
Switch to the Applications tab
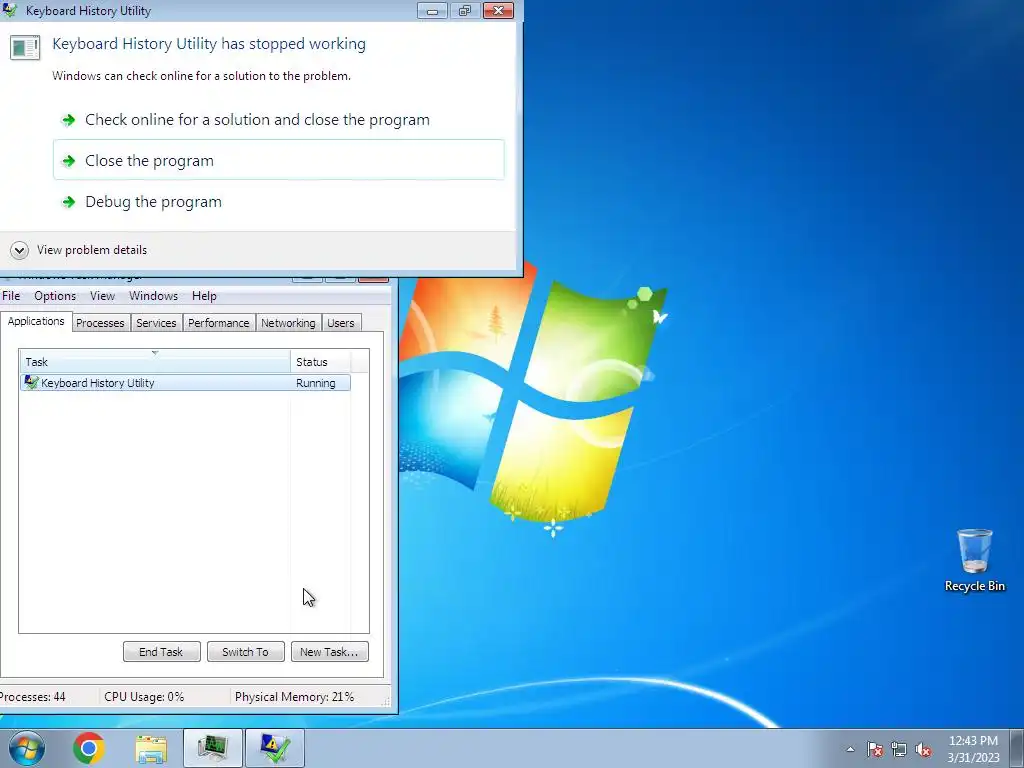tap(36, 321)
